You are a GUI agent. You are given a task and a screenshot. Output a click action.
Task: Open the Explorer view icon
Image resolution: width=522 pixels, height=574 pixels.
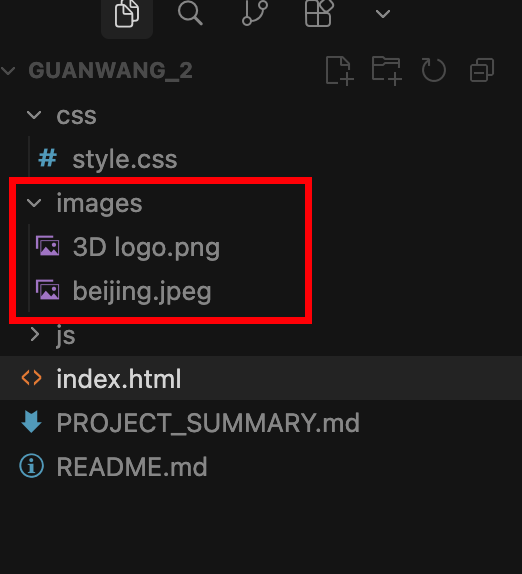(127, 14)
